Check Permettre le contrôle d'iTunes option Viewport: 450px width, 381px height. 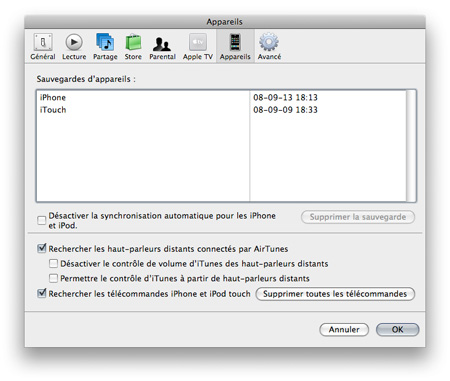pyautogui.click(x=53, y=278)
